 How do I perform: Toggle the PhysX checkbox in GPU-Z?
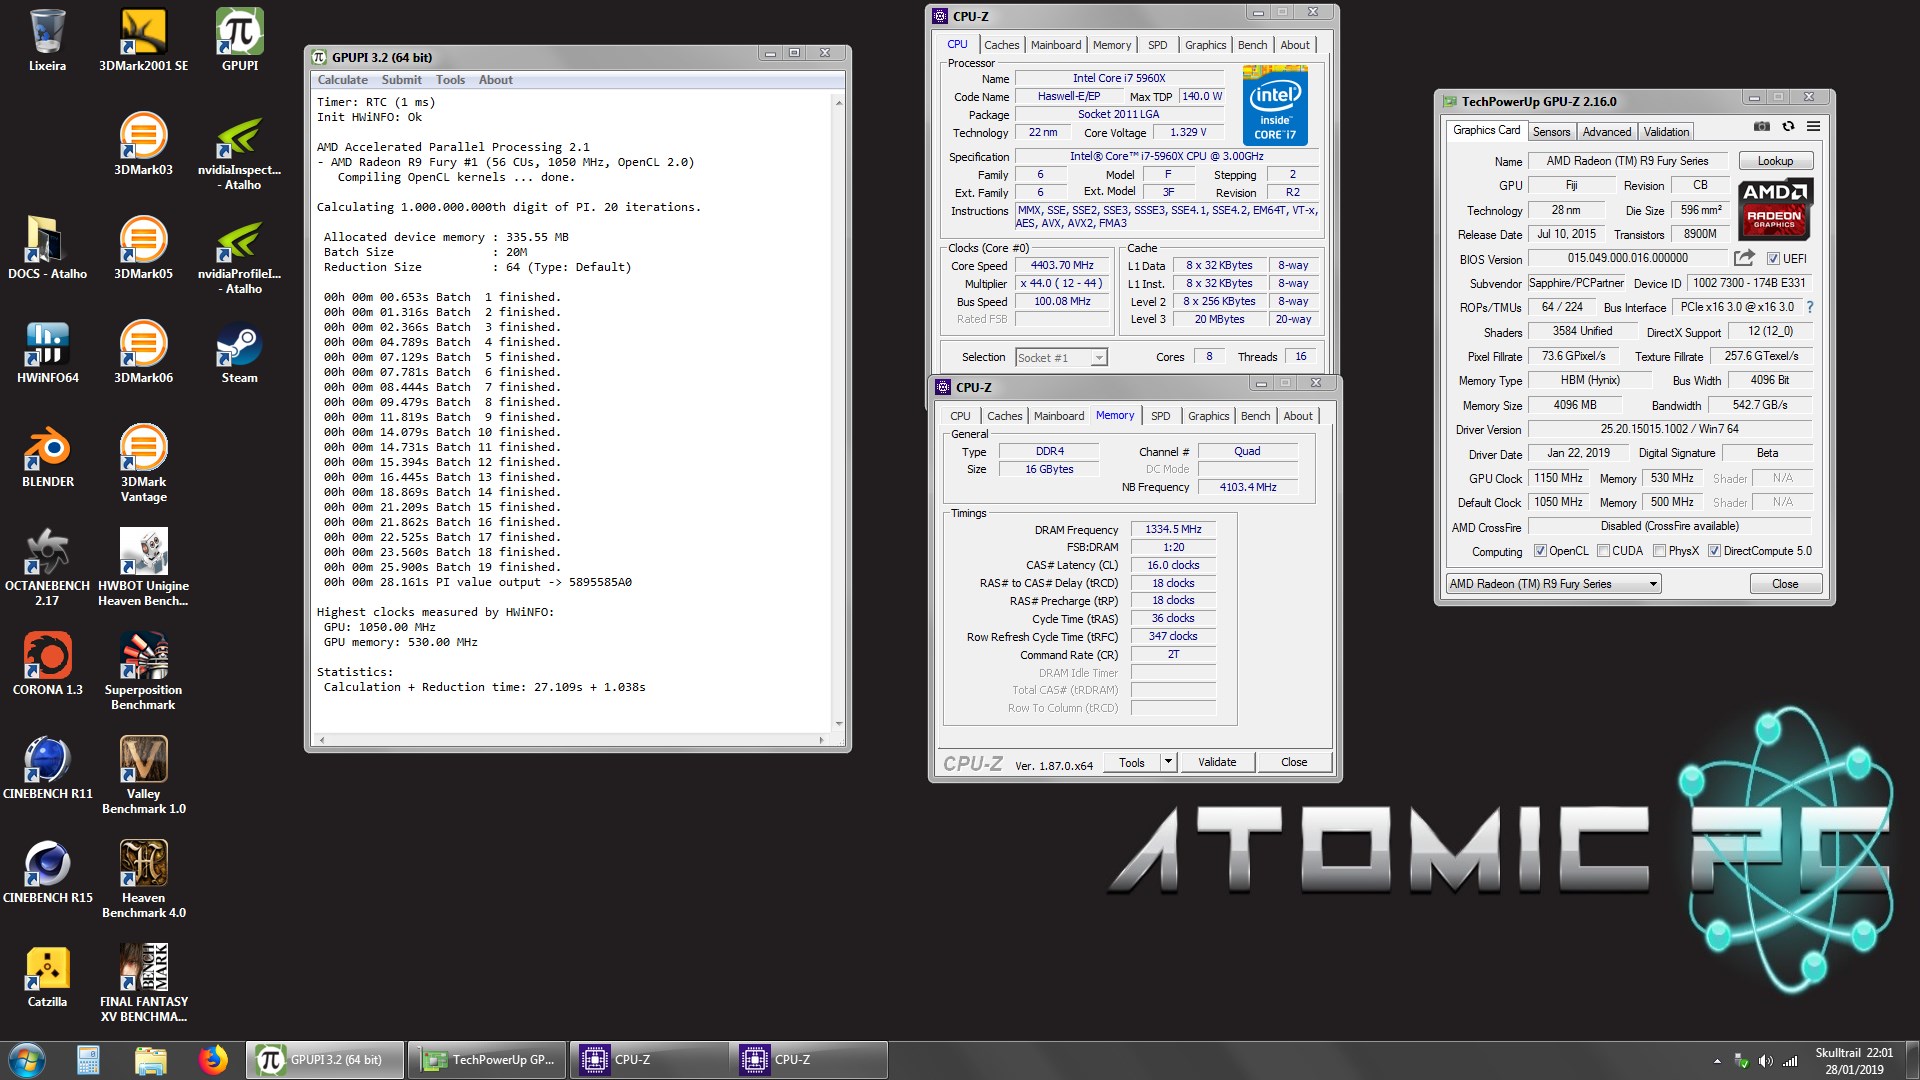click(1659, 551)
